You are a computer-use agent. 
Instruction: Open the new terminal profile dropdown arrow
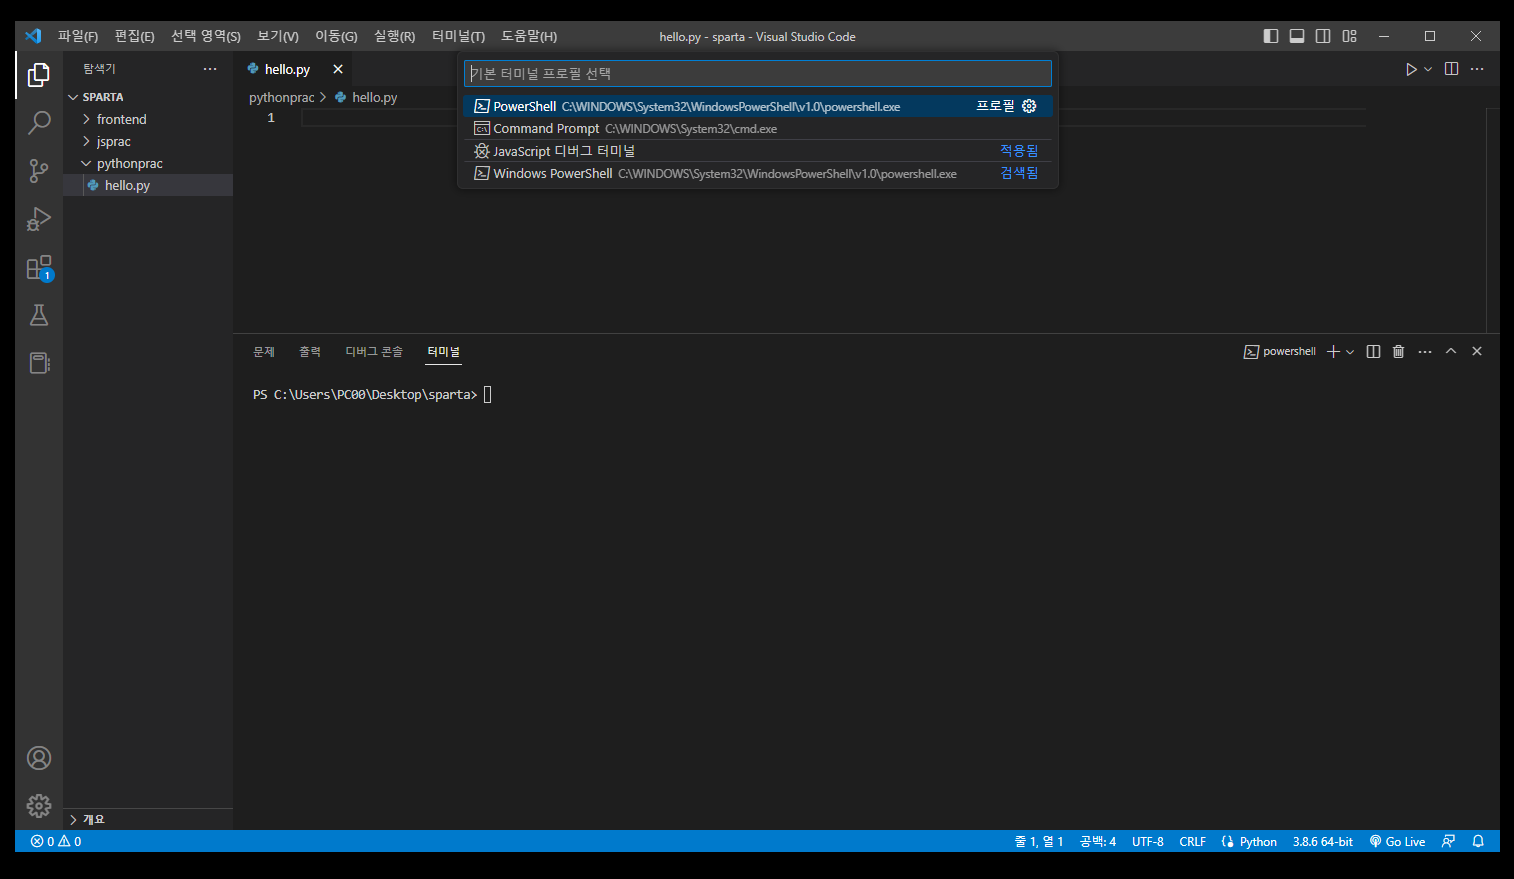tap(1350, 352)
